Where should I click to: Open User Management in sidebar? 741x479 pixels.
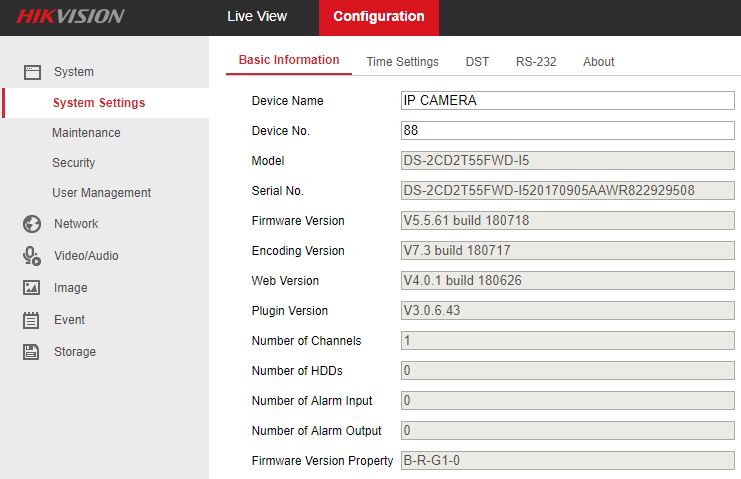tap(102, 193)
